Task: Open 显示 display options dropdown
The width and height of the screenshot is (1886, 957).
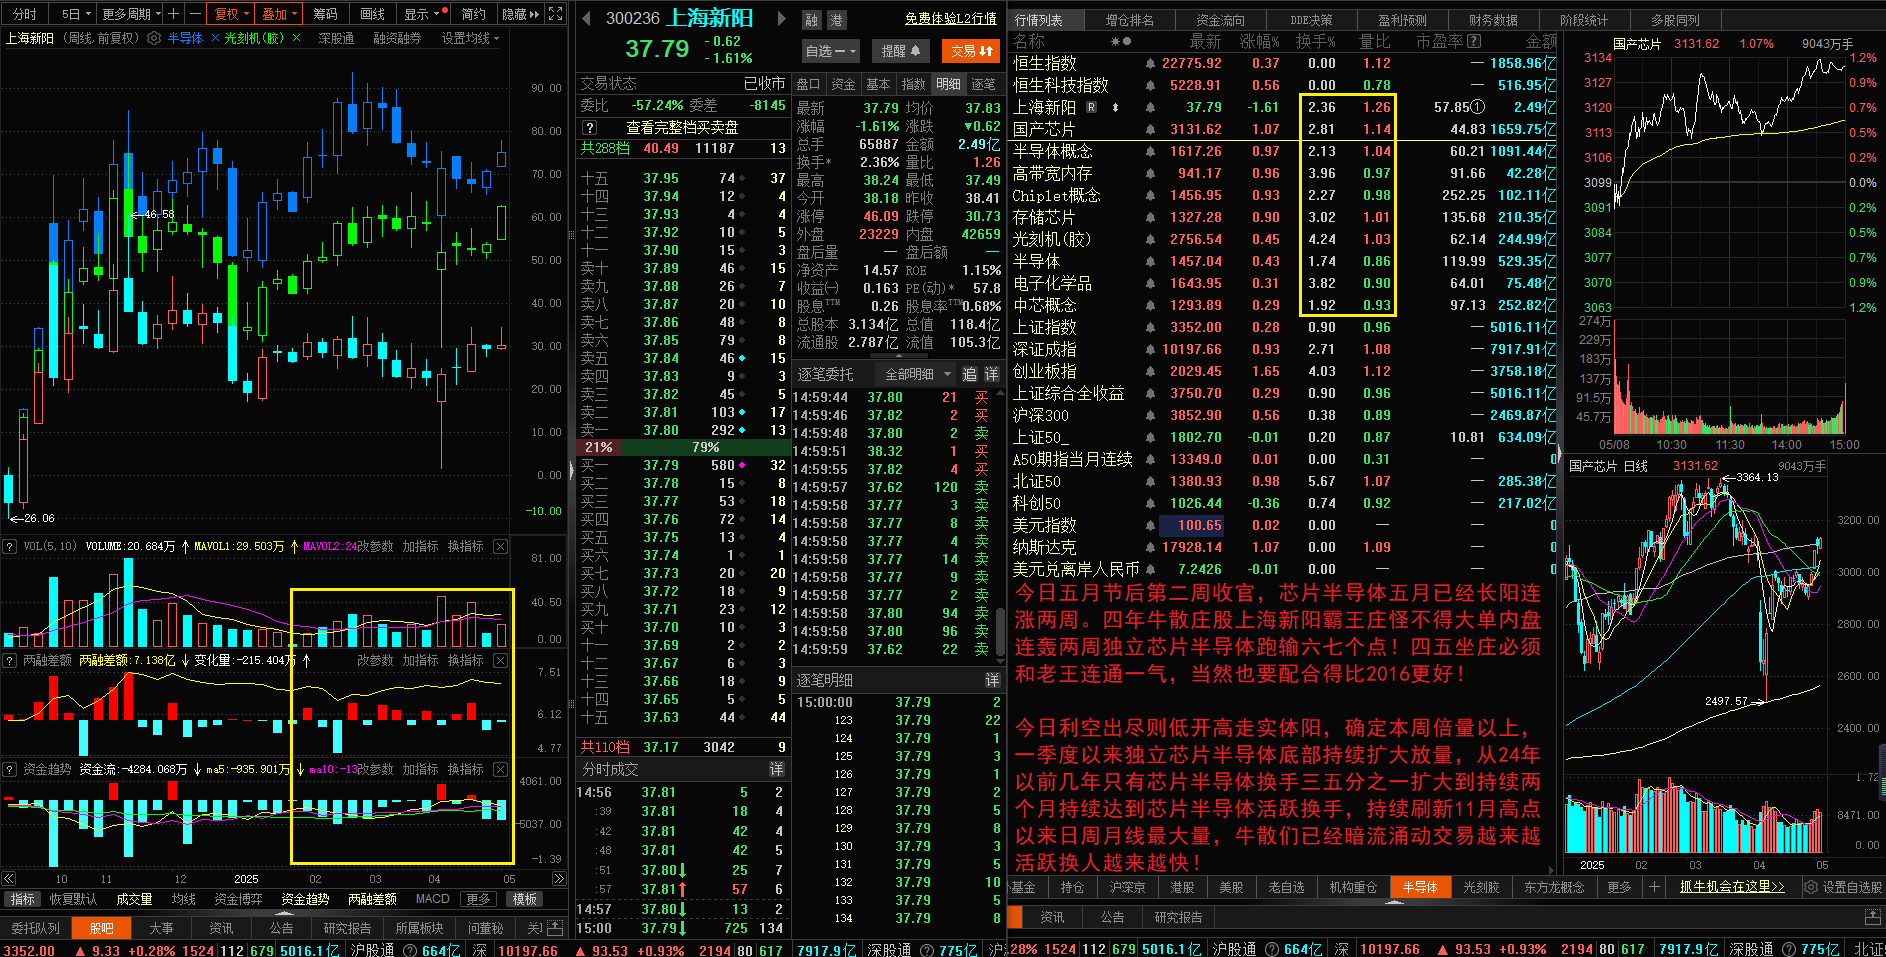Action: click(x=422, y=14)
